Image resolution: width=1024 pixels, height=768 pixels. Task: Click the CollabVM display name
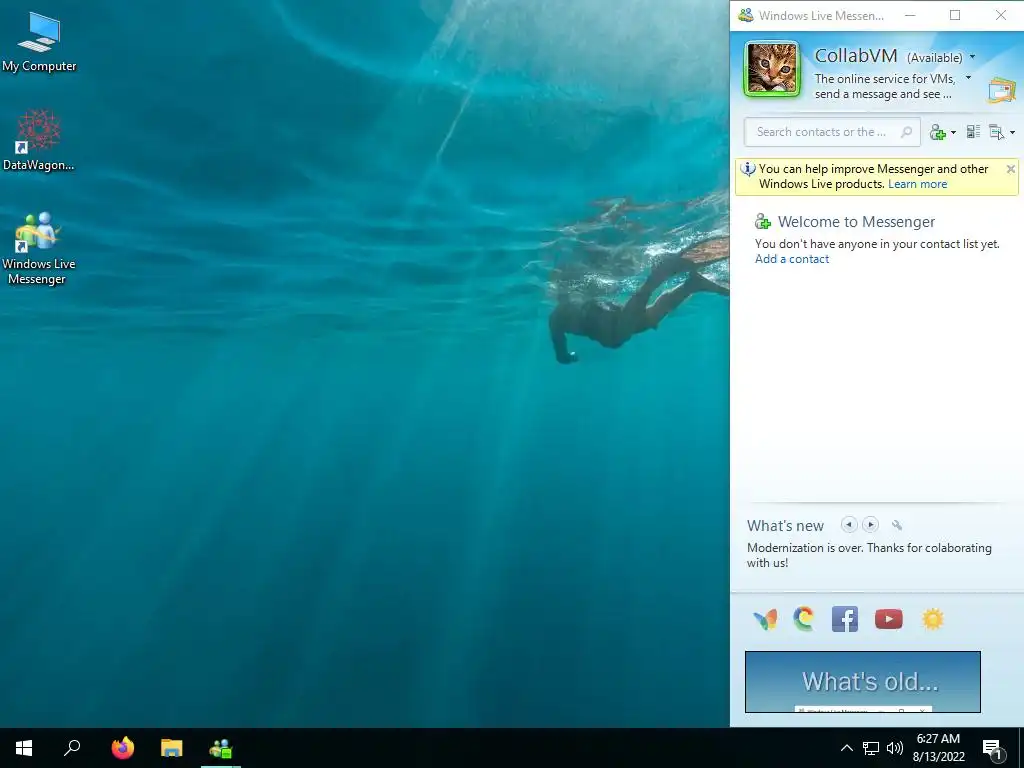[856, 56]
